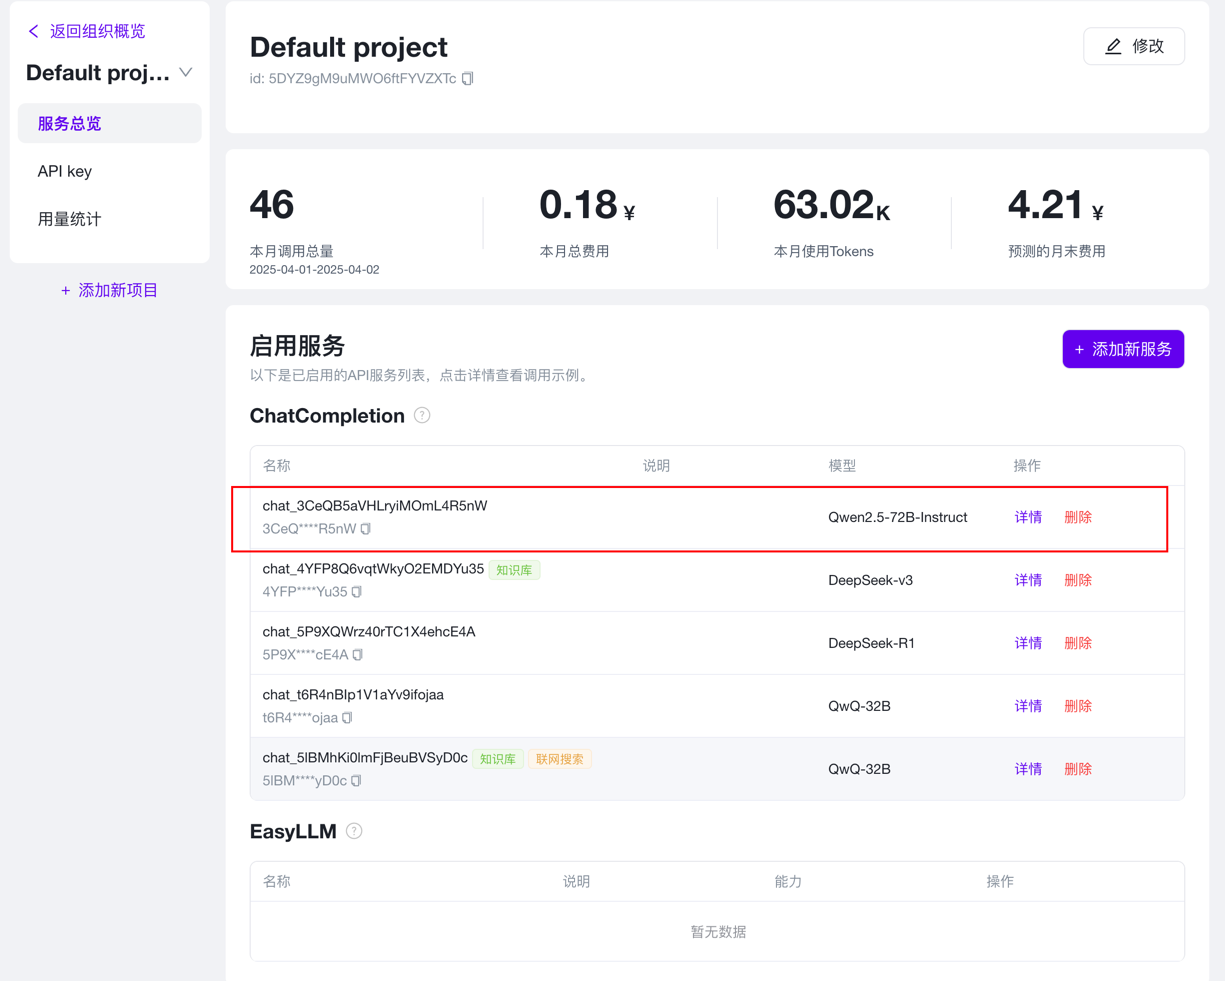The width and height of the screenshot is (1225, 981).
Task: Copy key 4YFP****Yu35 to clipboard
Action: [x=357, y=592]
